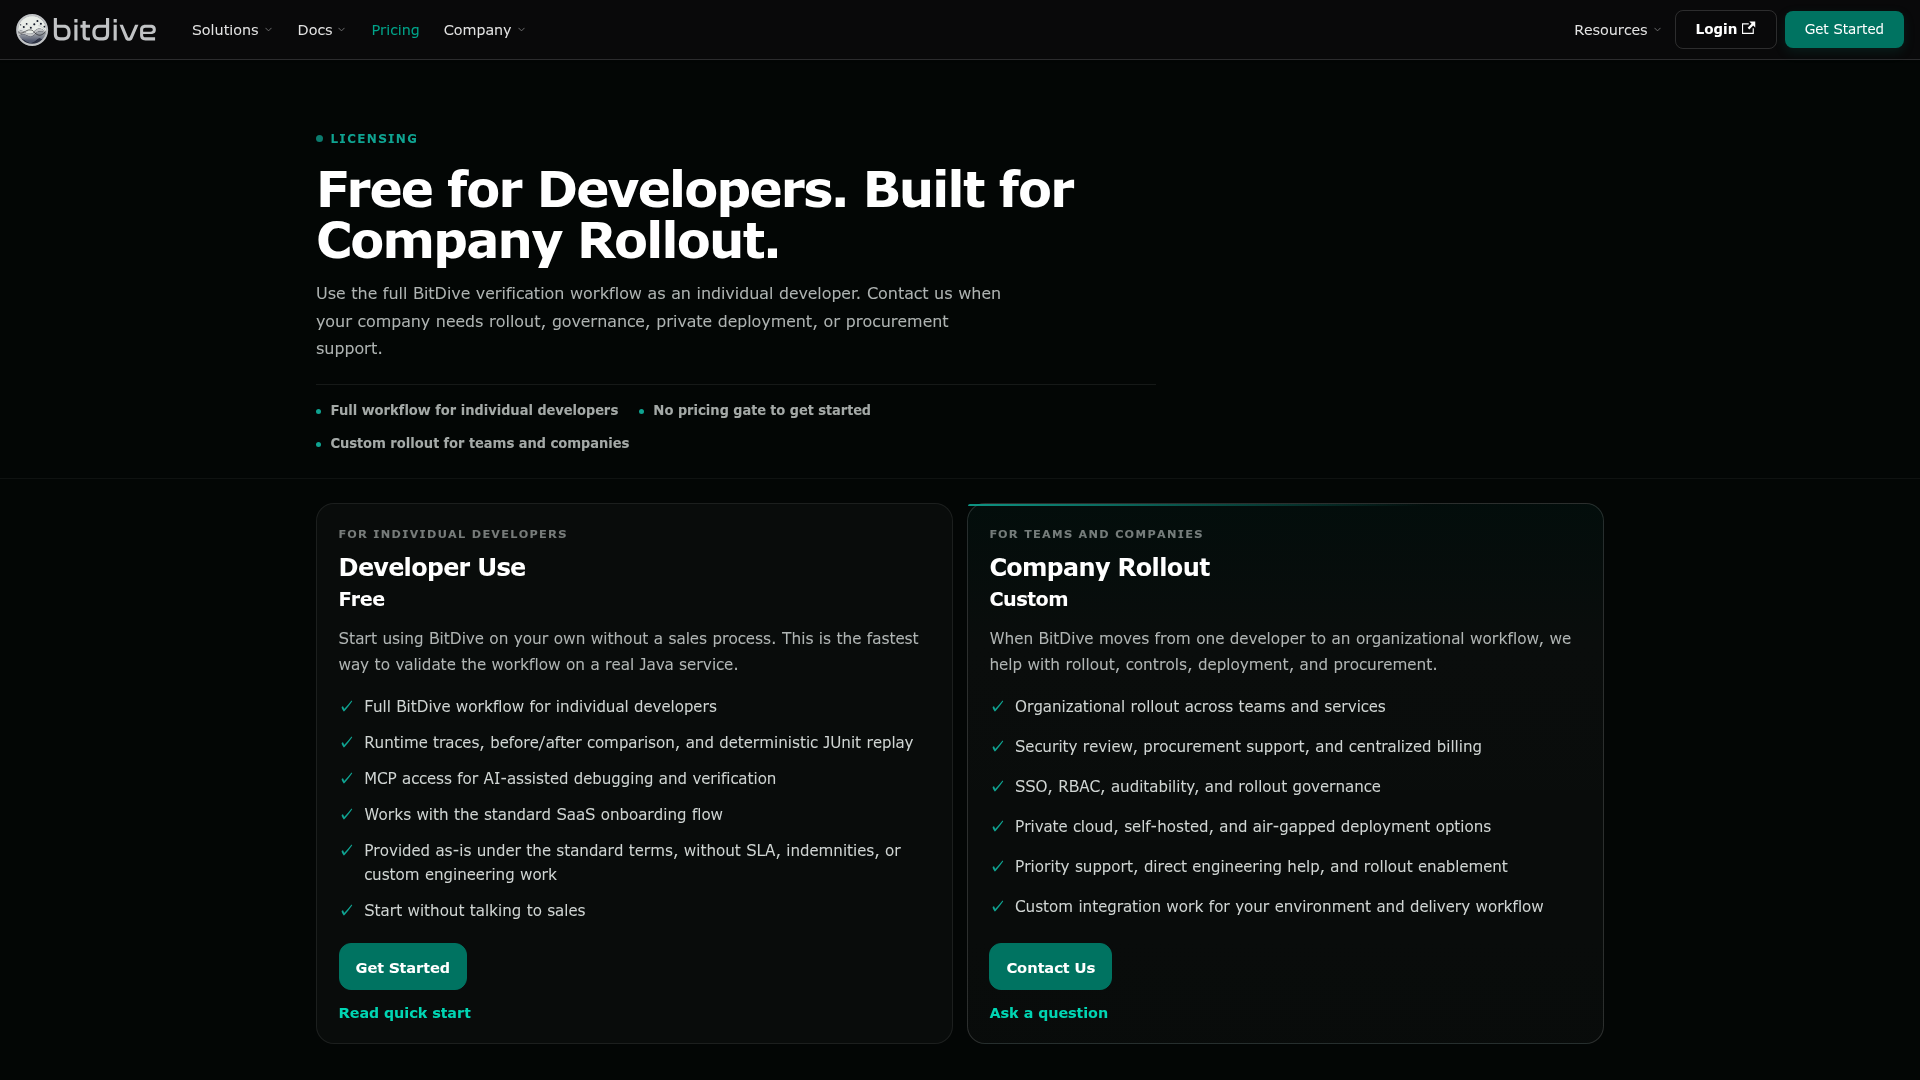Click "Organizational rollout across teams and services"

pos(1200,707)
